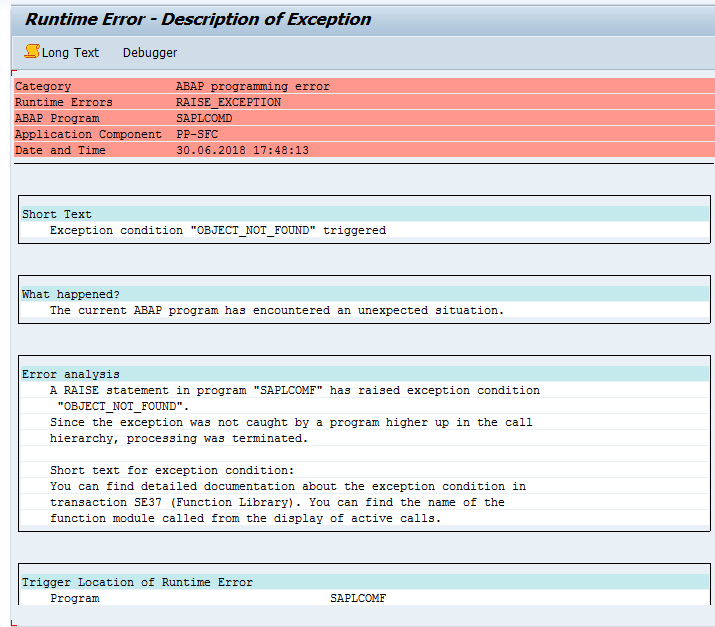
Task: Select the ABAP programming error category value
Action: click(x=252, y=87)
